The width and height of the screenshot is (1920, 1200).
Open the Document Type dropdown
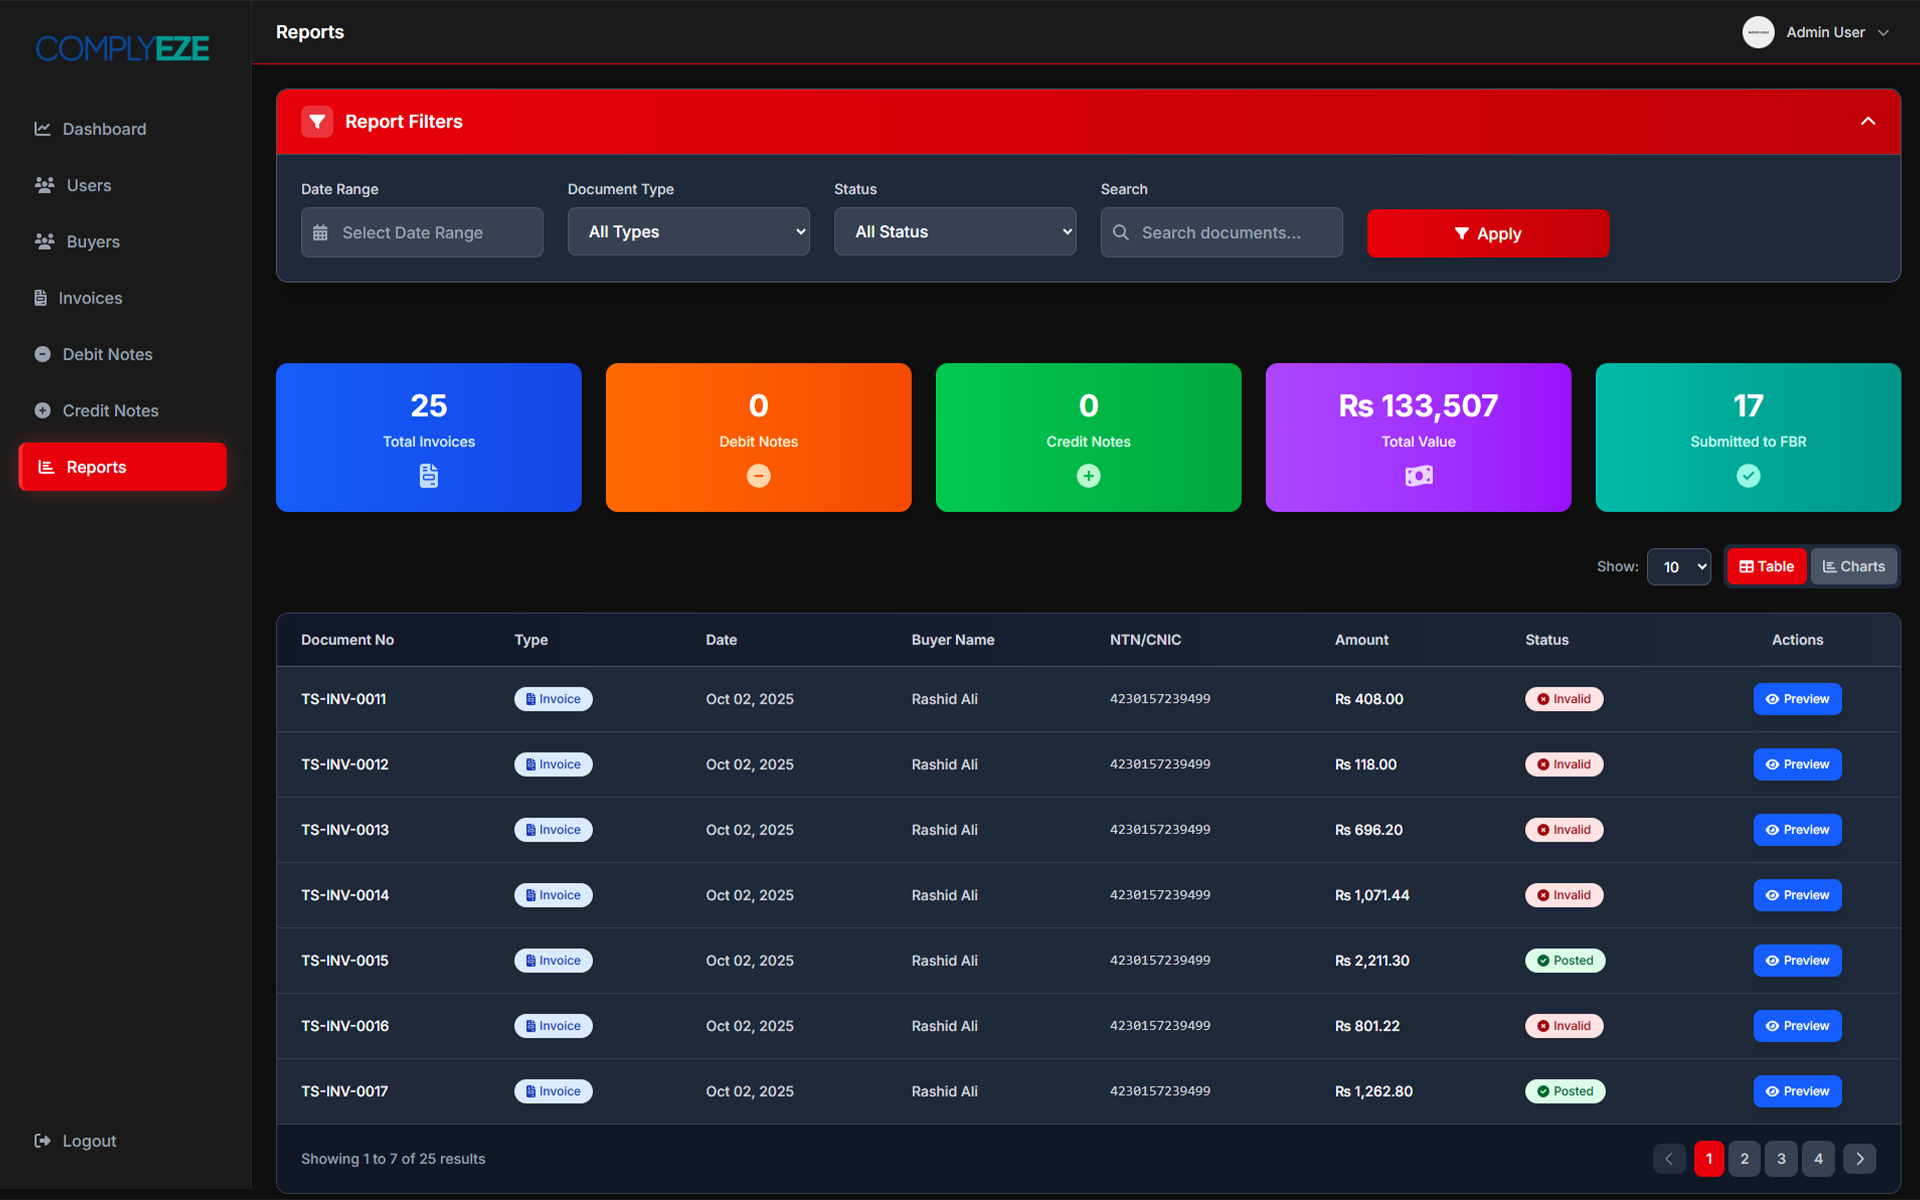(x=688, y=232)
